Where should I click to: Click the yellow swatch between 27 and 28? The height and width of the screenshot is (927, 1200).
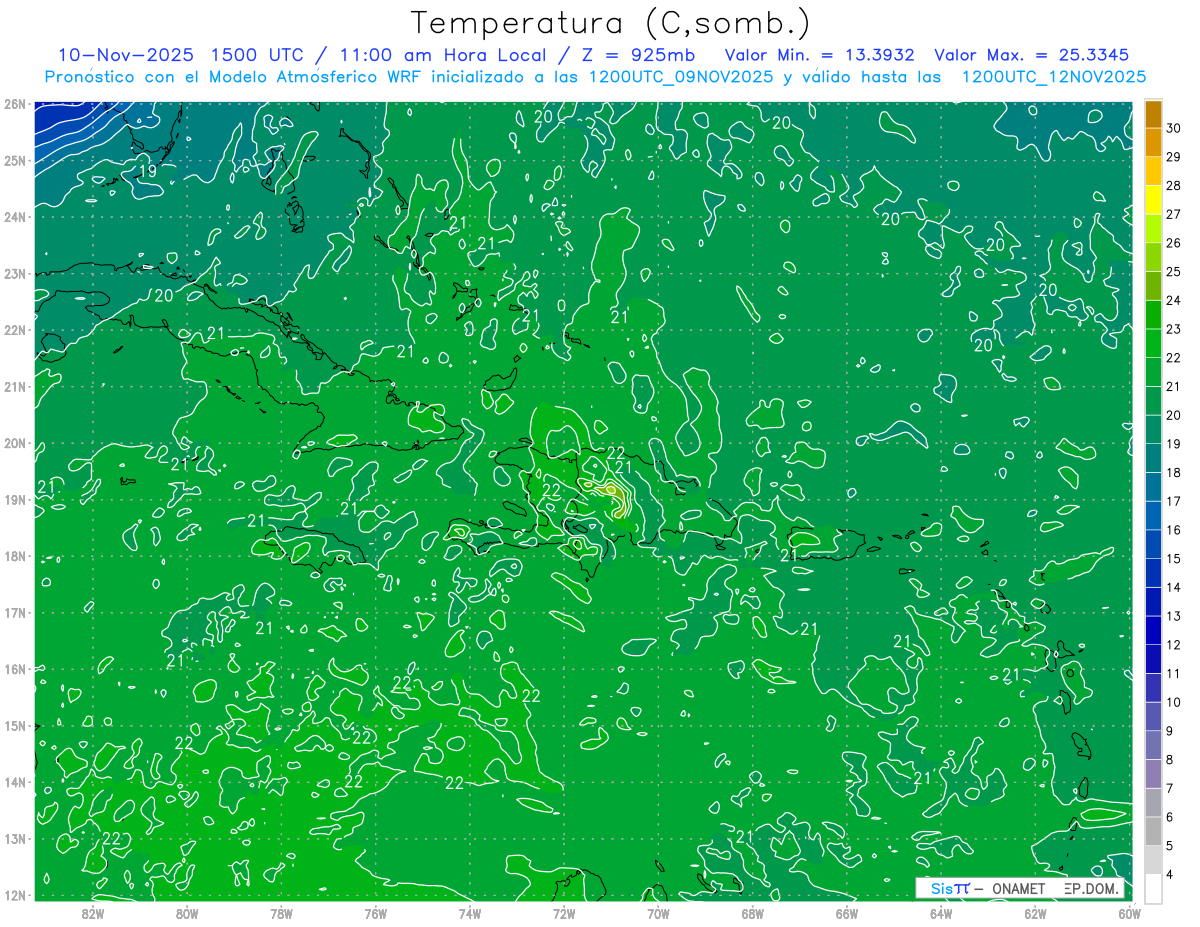click(x=1154, y=200)
